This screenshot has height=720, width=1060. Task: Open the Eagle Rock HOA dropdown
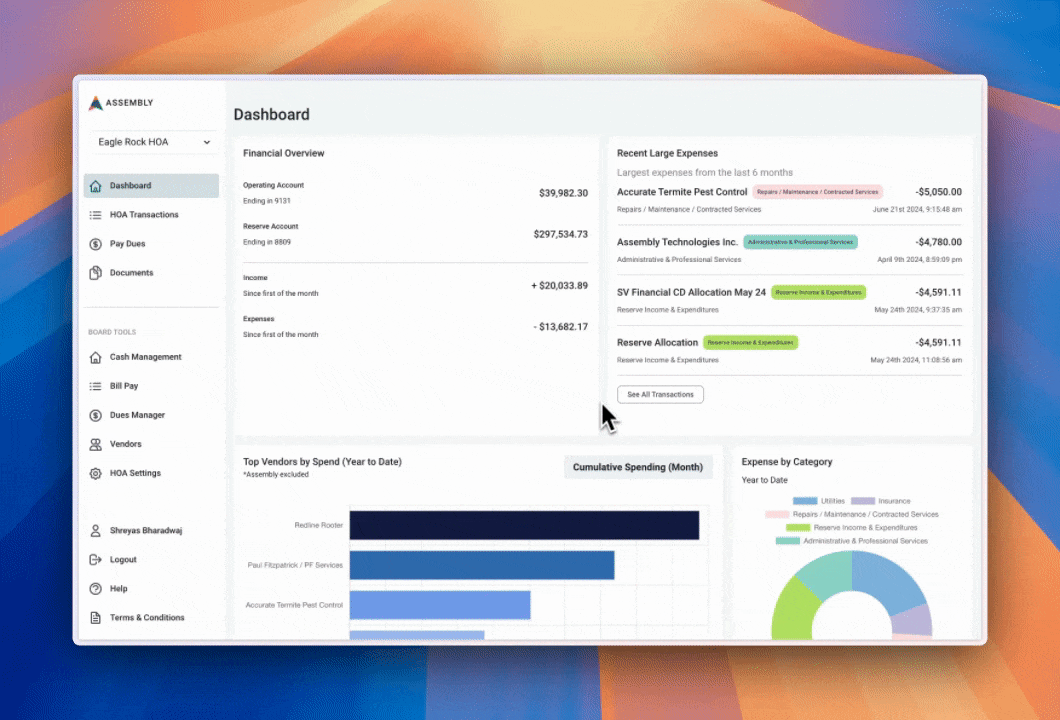(x=154, y=142)
